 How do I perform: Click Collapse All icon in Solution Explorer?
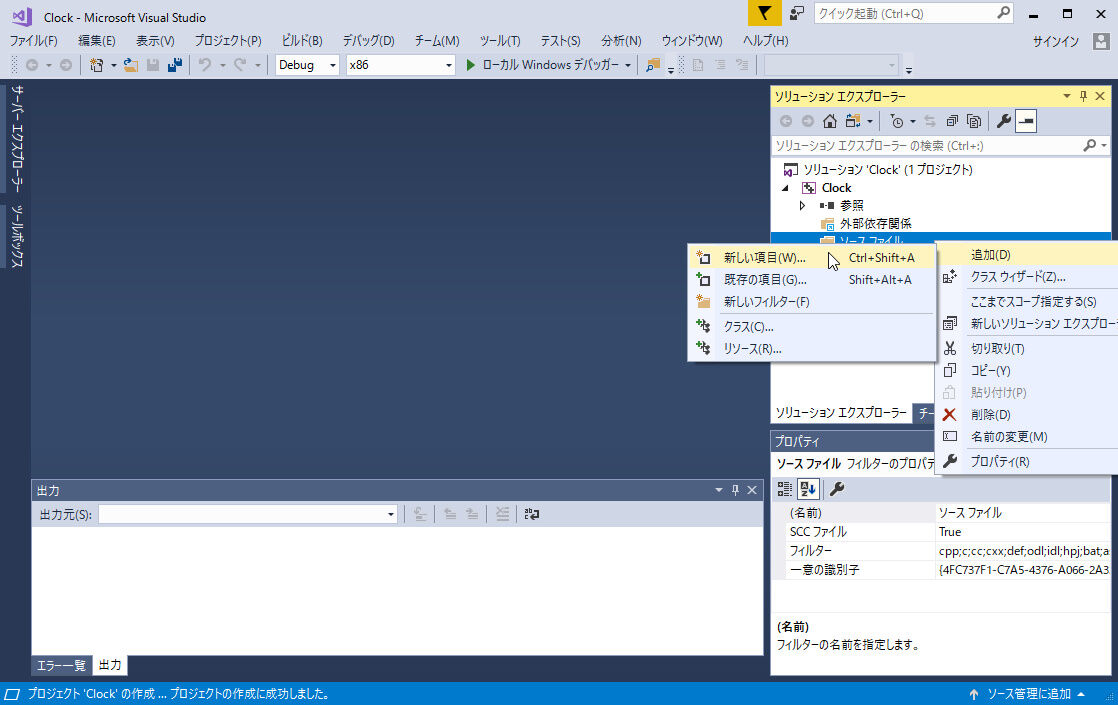pyautogui.click(x=952, y=121)
